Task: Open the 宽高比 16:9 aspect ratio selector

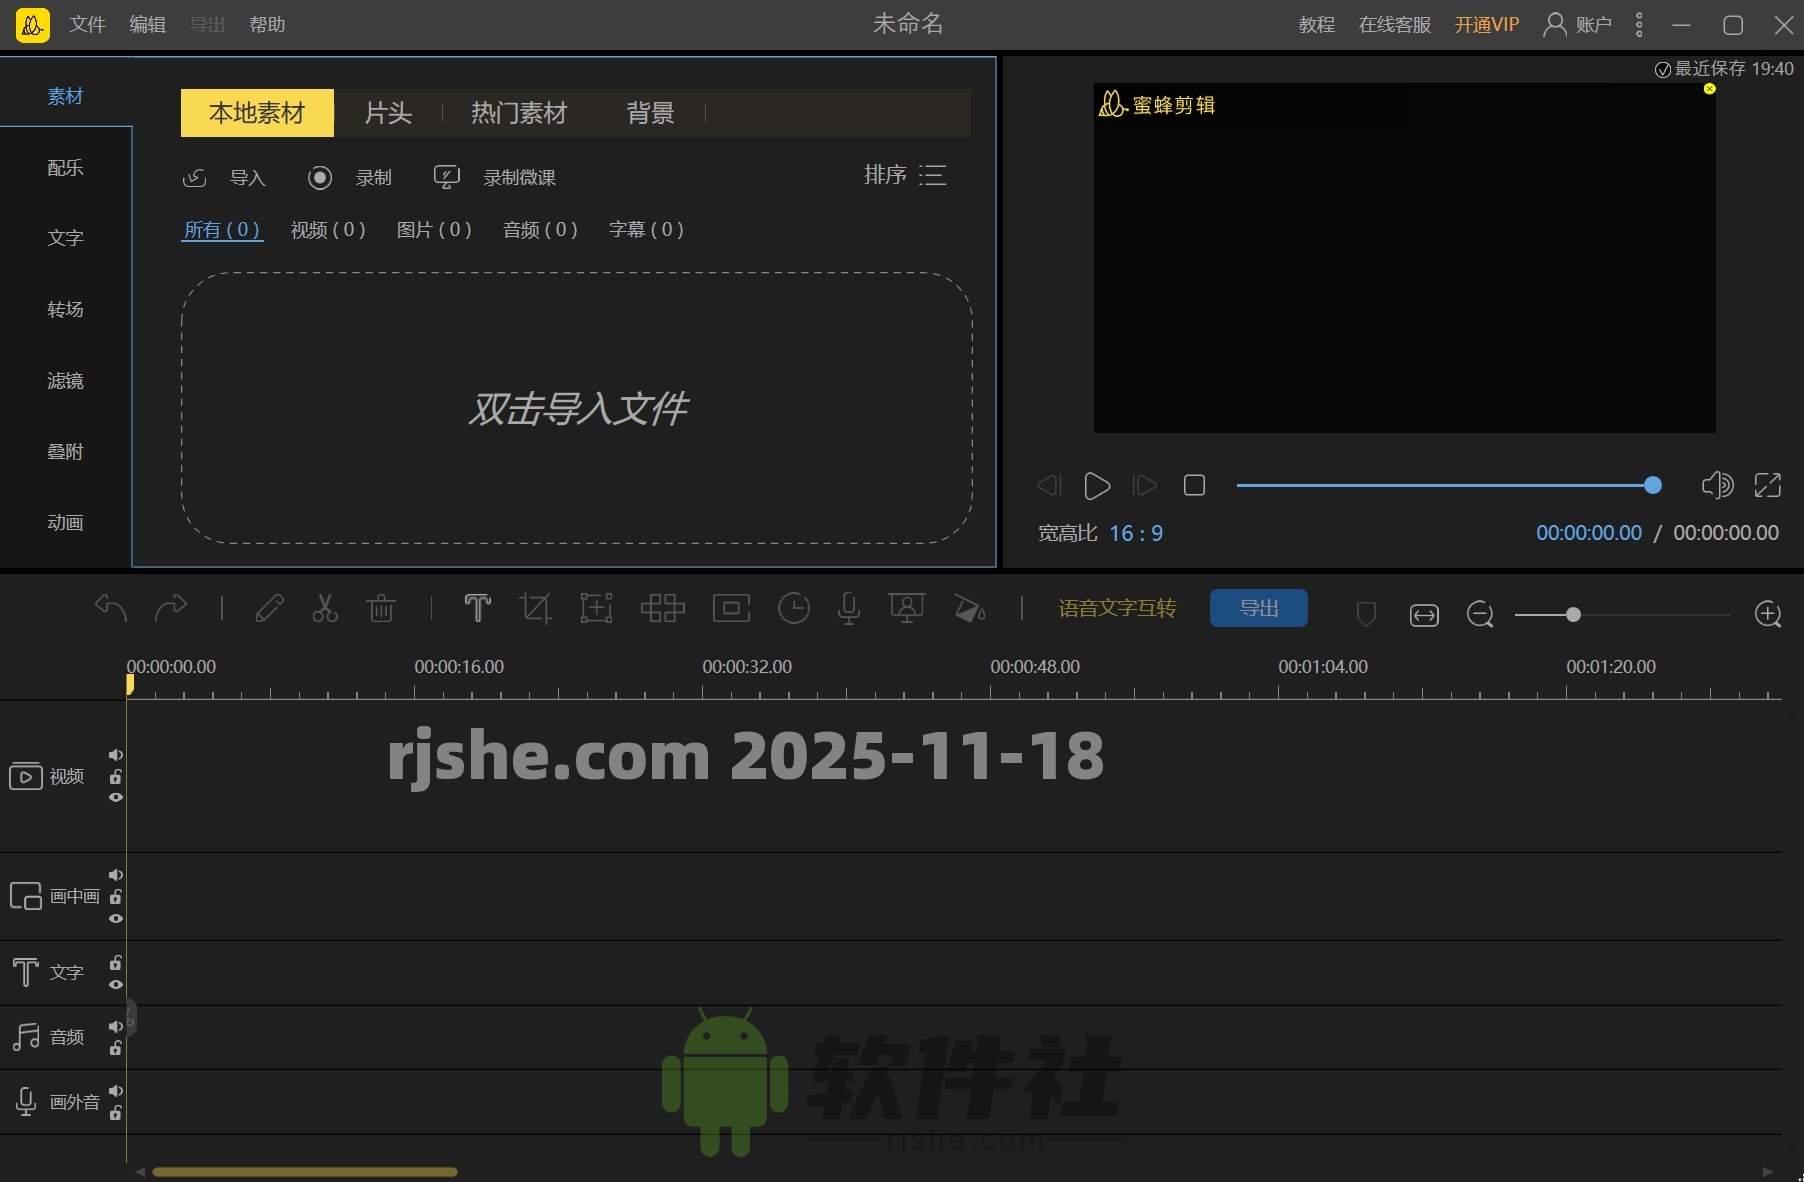Action: (1138, 533)
